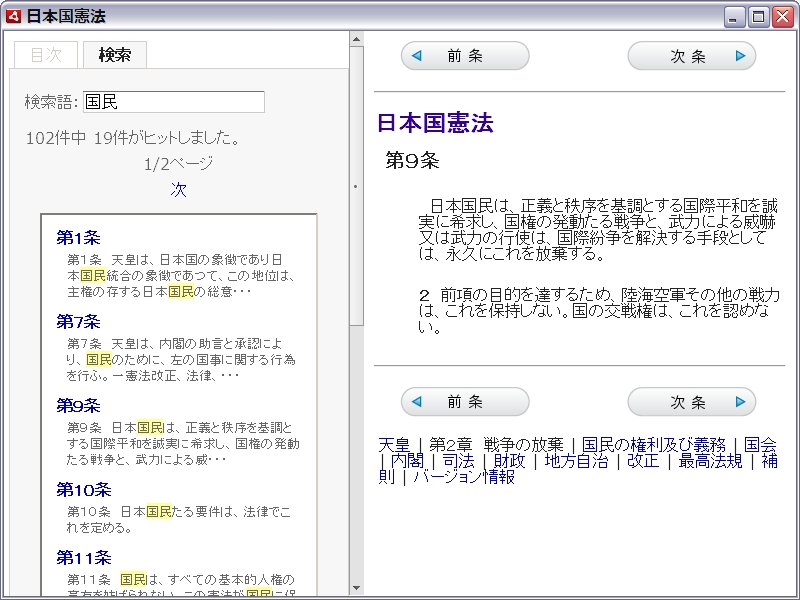800x600 pixels.
Task: Select the 検索 tab
Action: click(114, 55)
